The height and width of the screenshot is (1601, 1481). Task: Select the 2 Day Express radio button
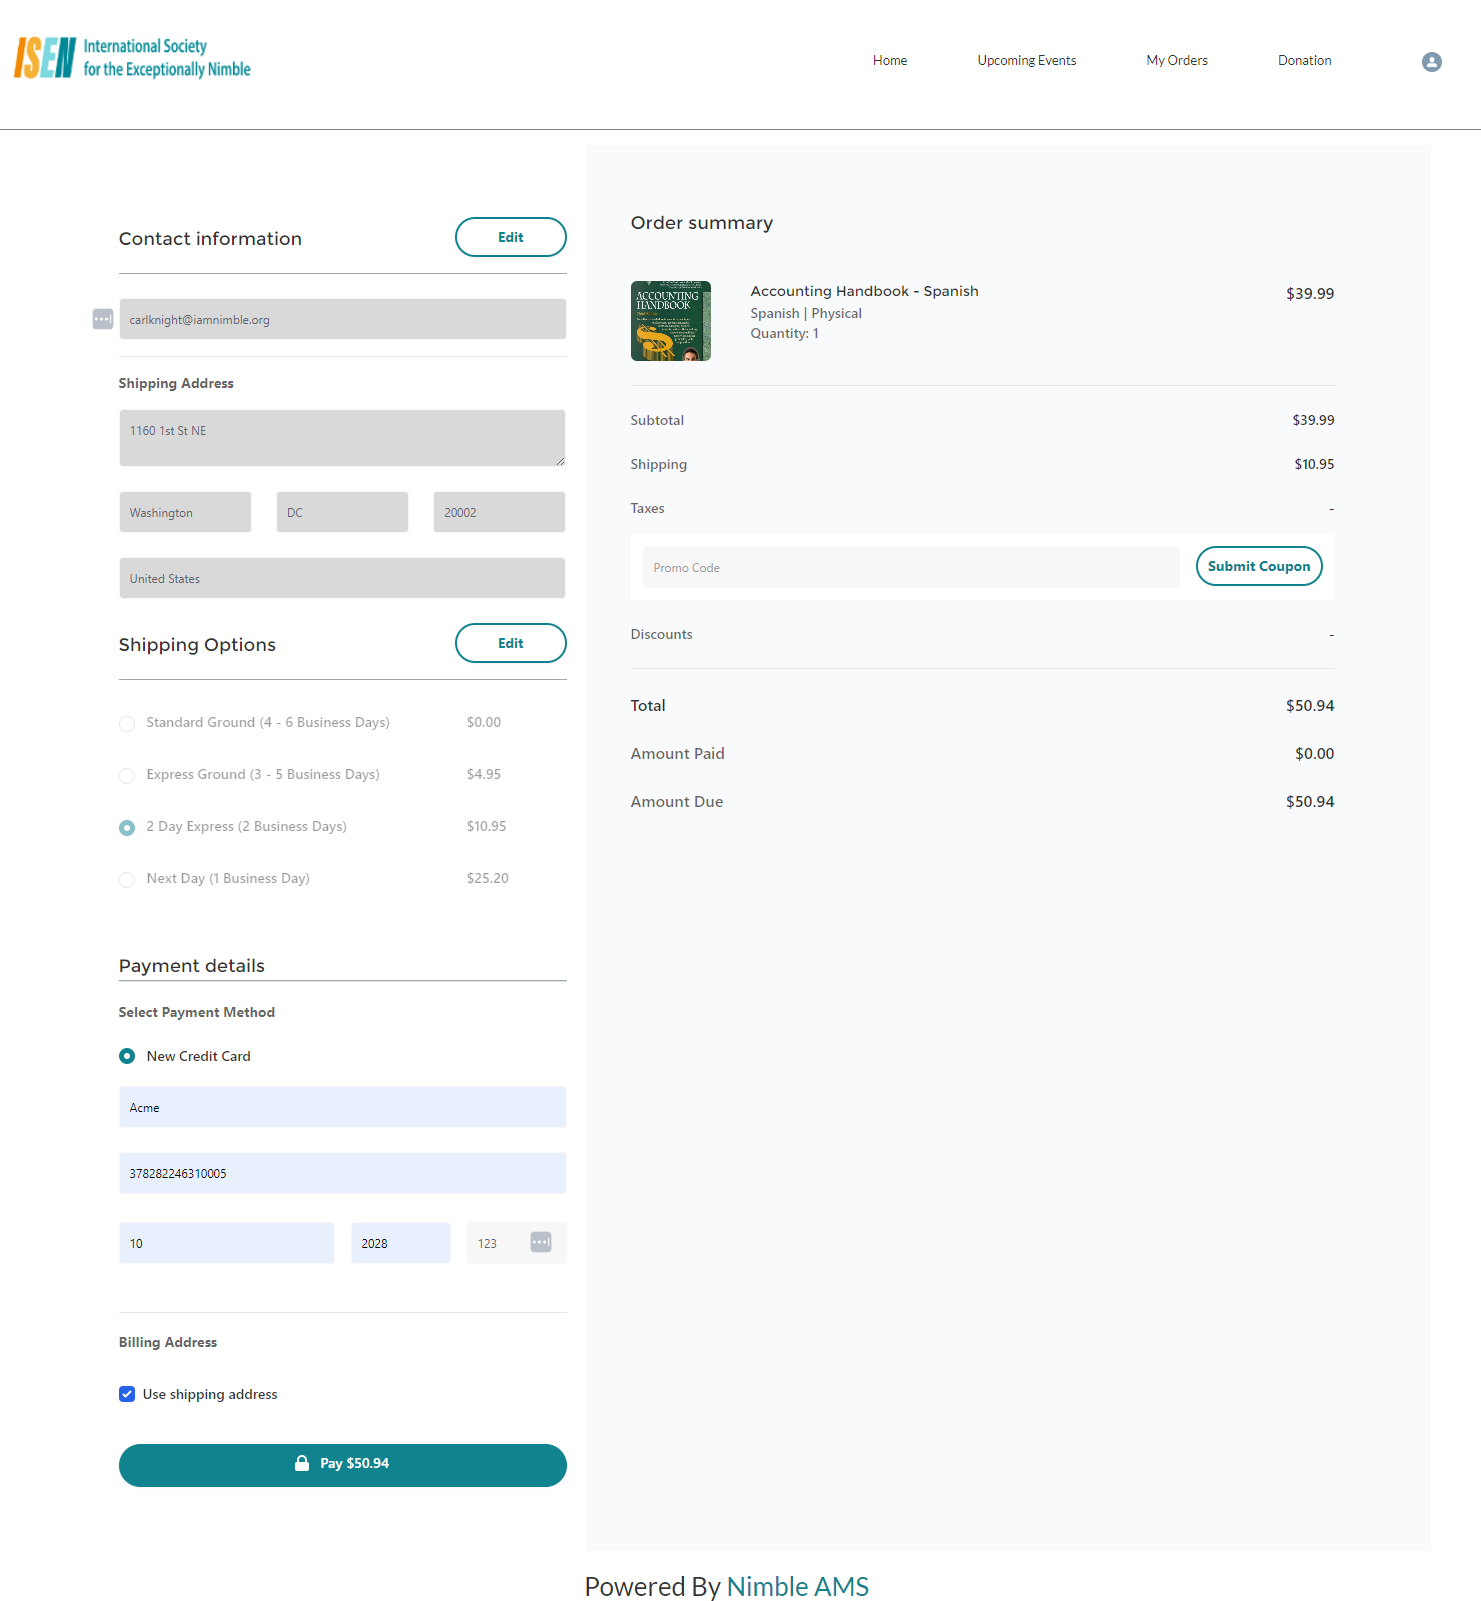tap(127, 828)
